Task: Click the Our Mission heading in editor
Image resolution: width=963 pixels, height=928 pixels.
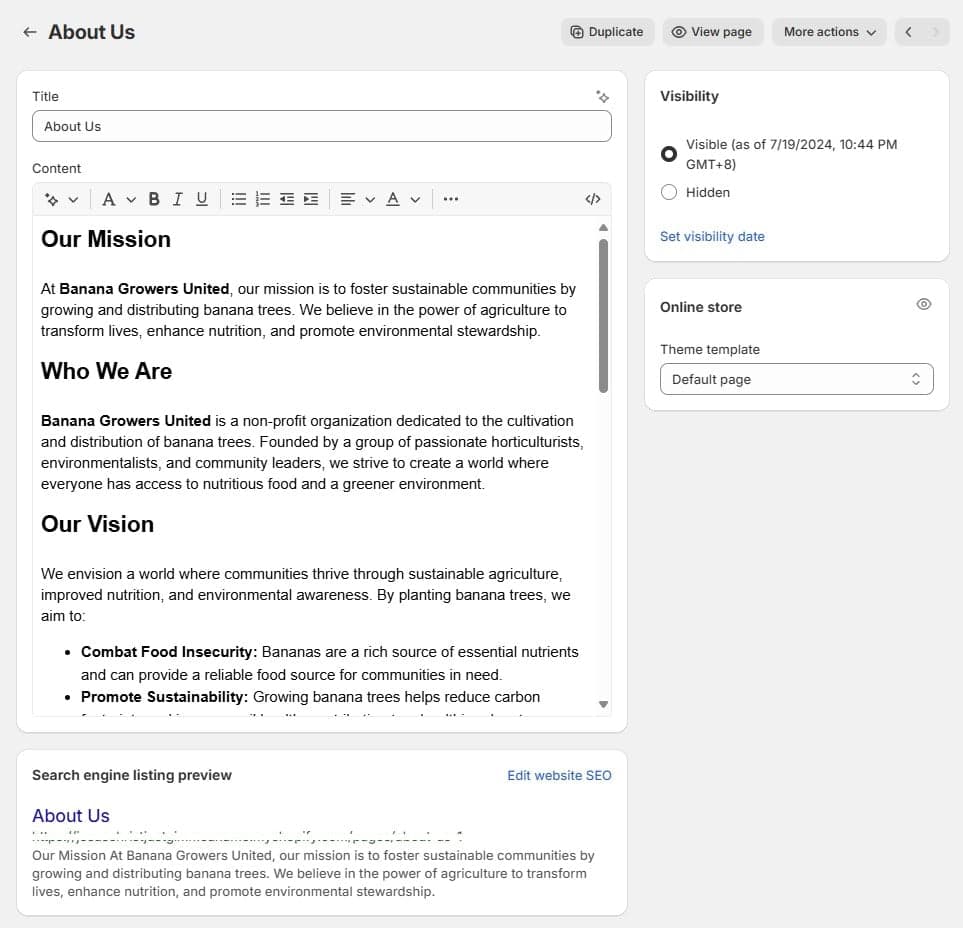Action: pos(106,239)
